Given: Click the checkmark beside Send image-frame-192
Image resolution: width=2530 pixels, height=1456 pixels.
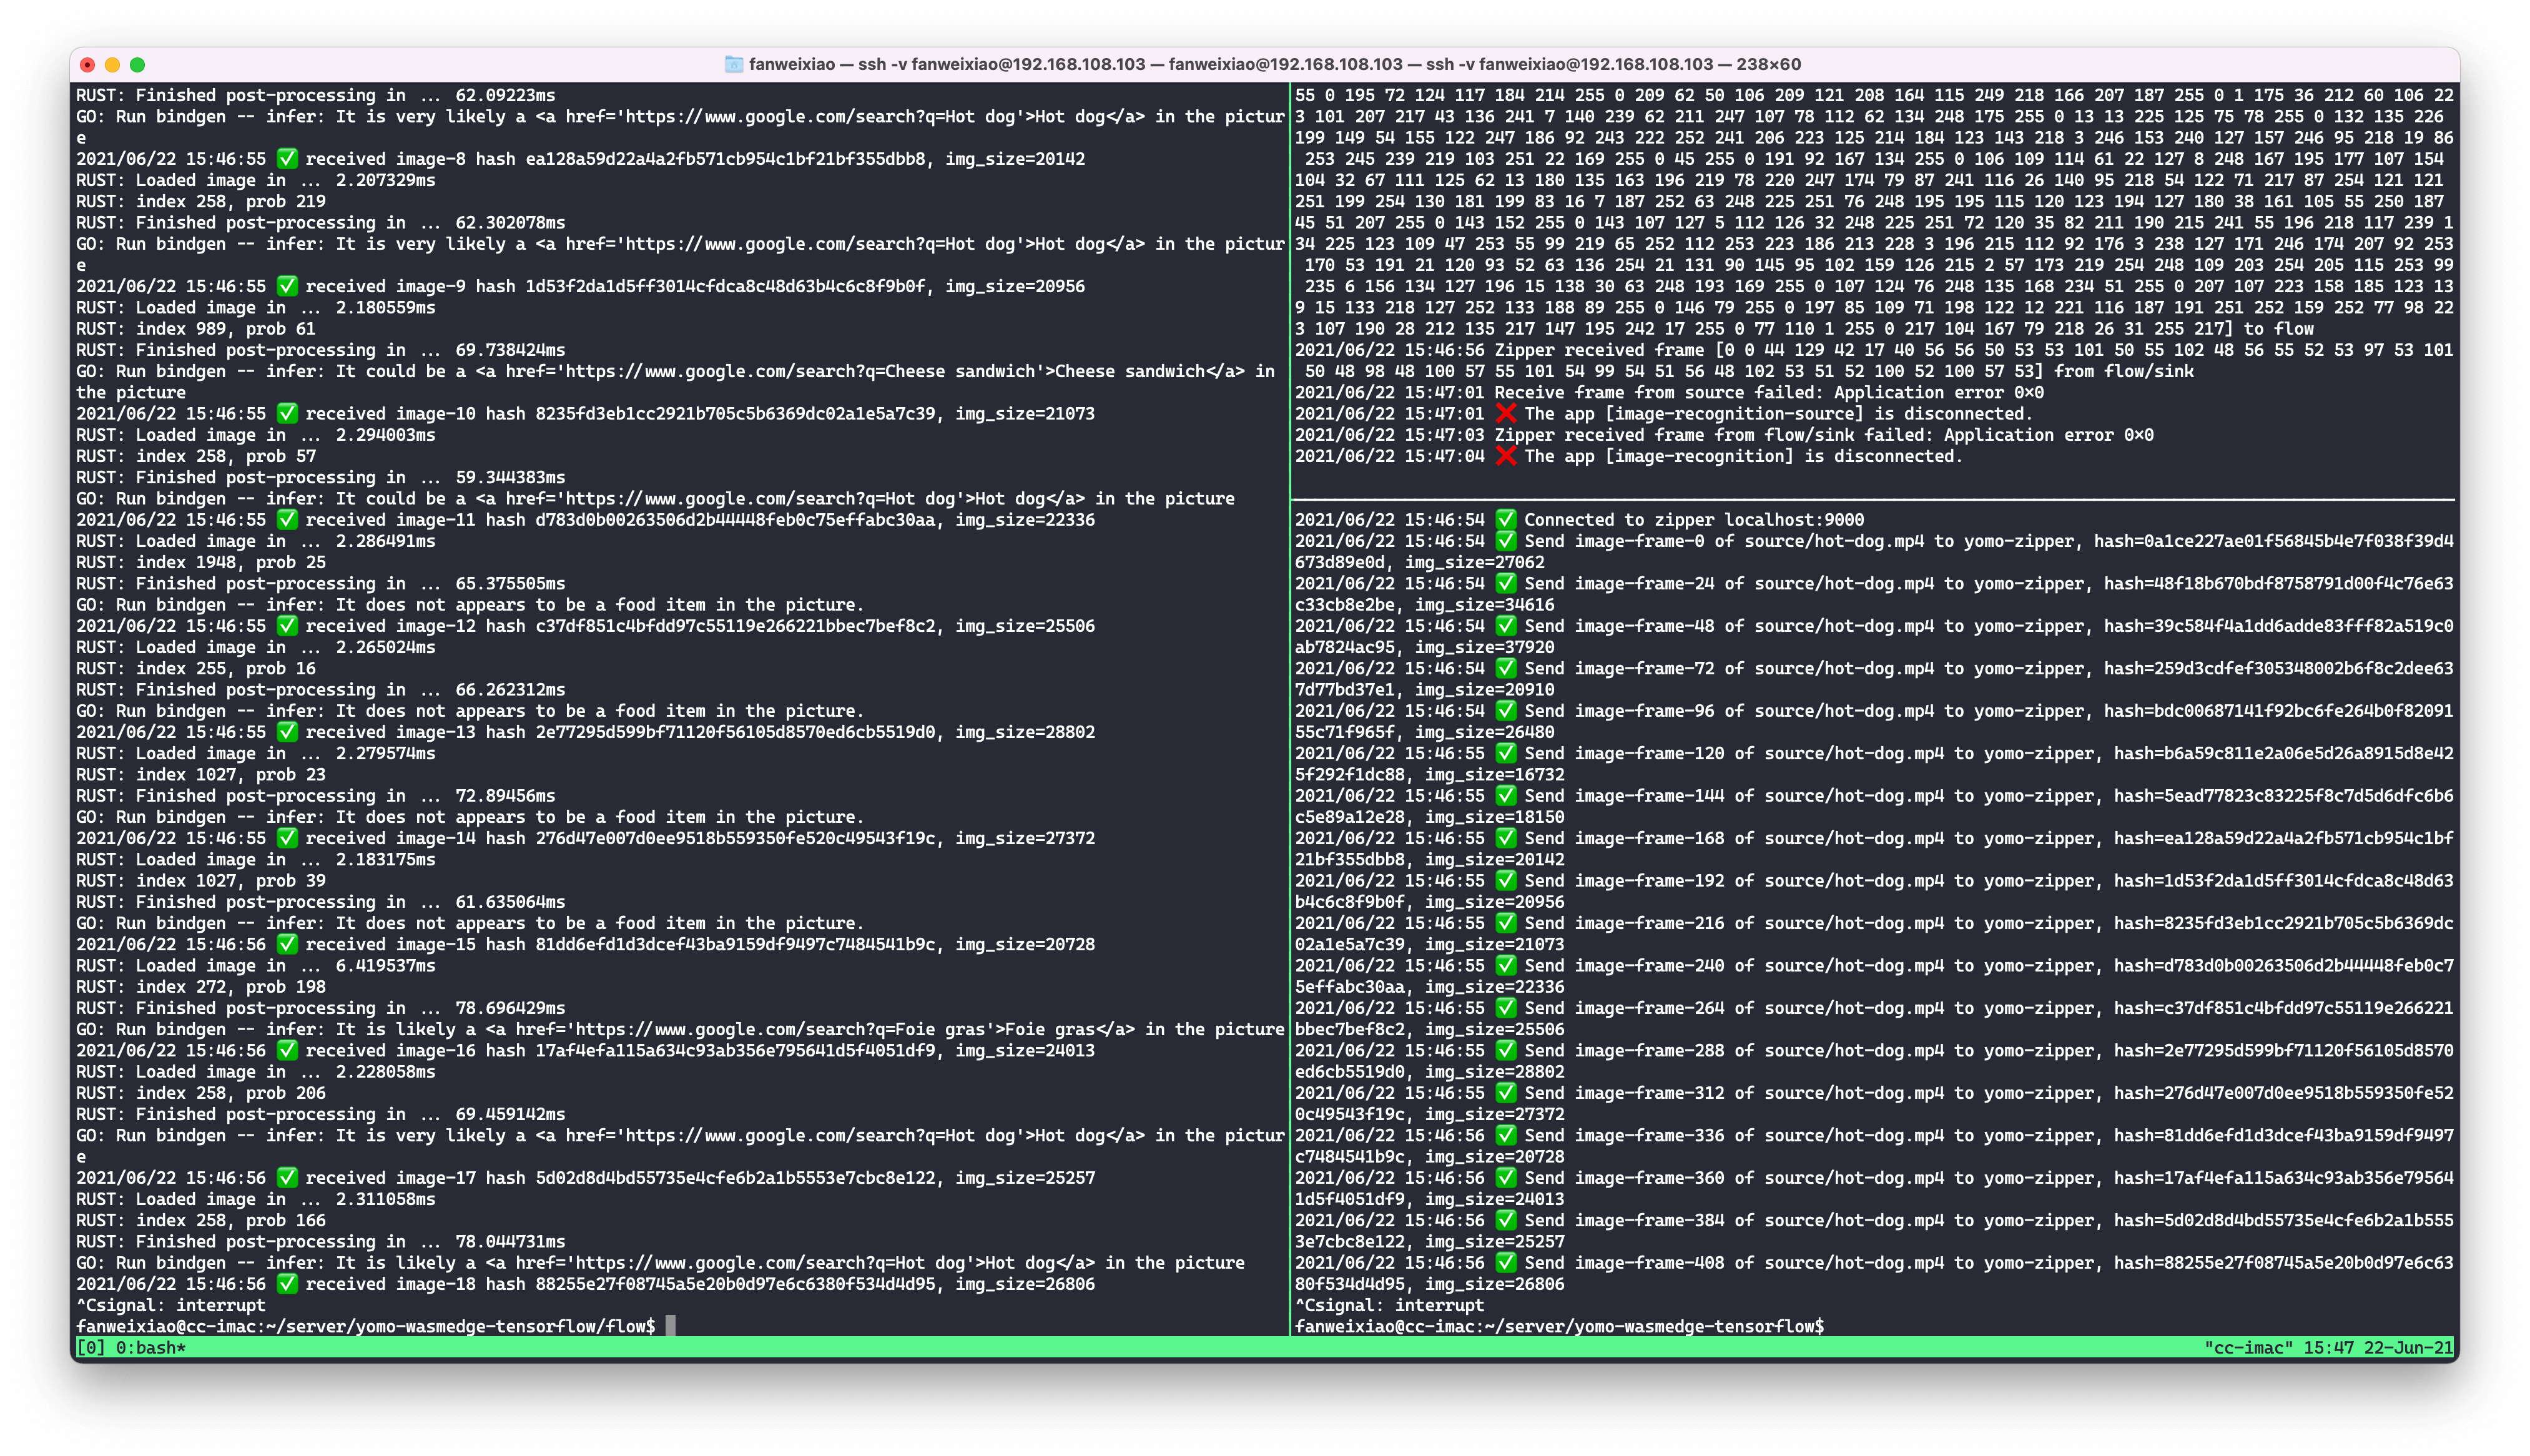Looking at the screenshot, I should pyautogui.click(x=1506, y=880).
